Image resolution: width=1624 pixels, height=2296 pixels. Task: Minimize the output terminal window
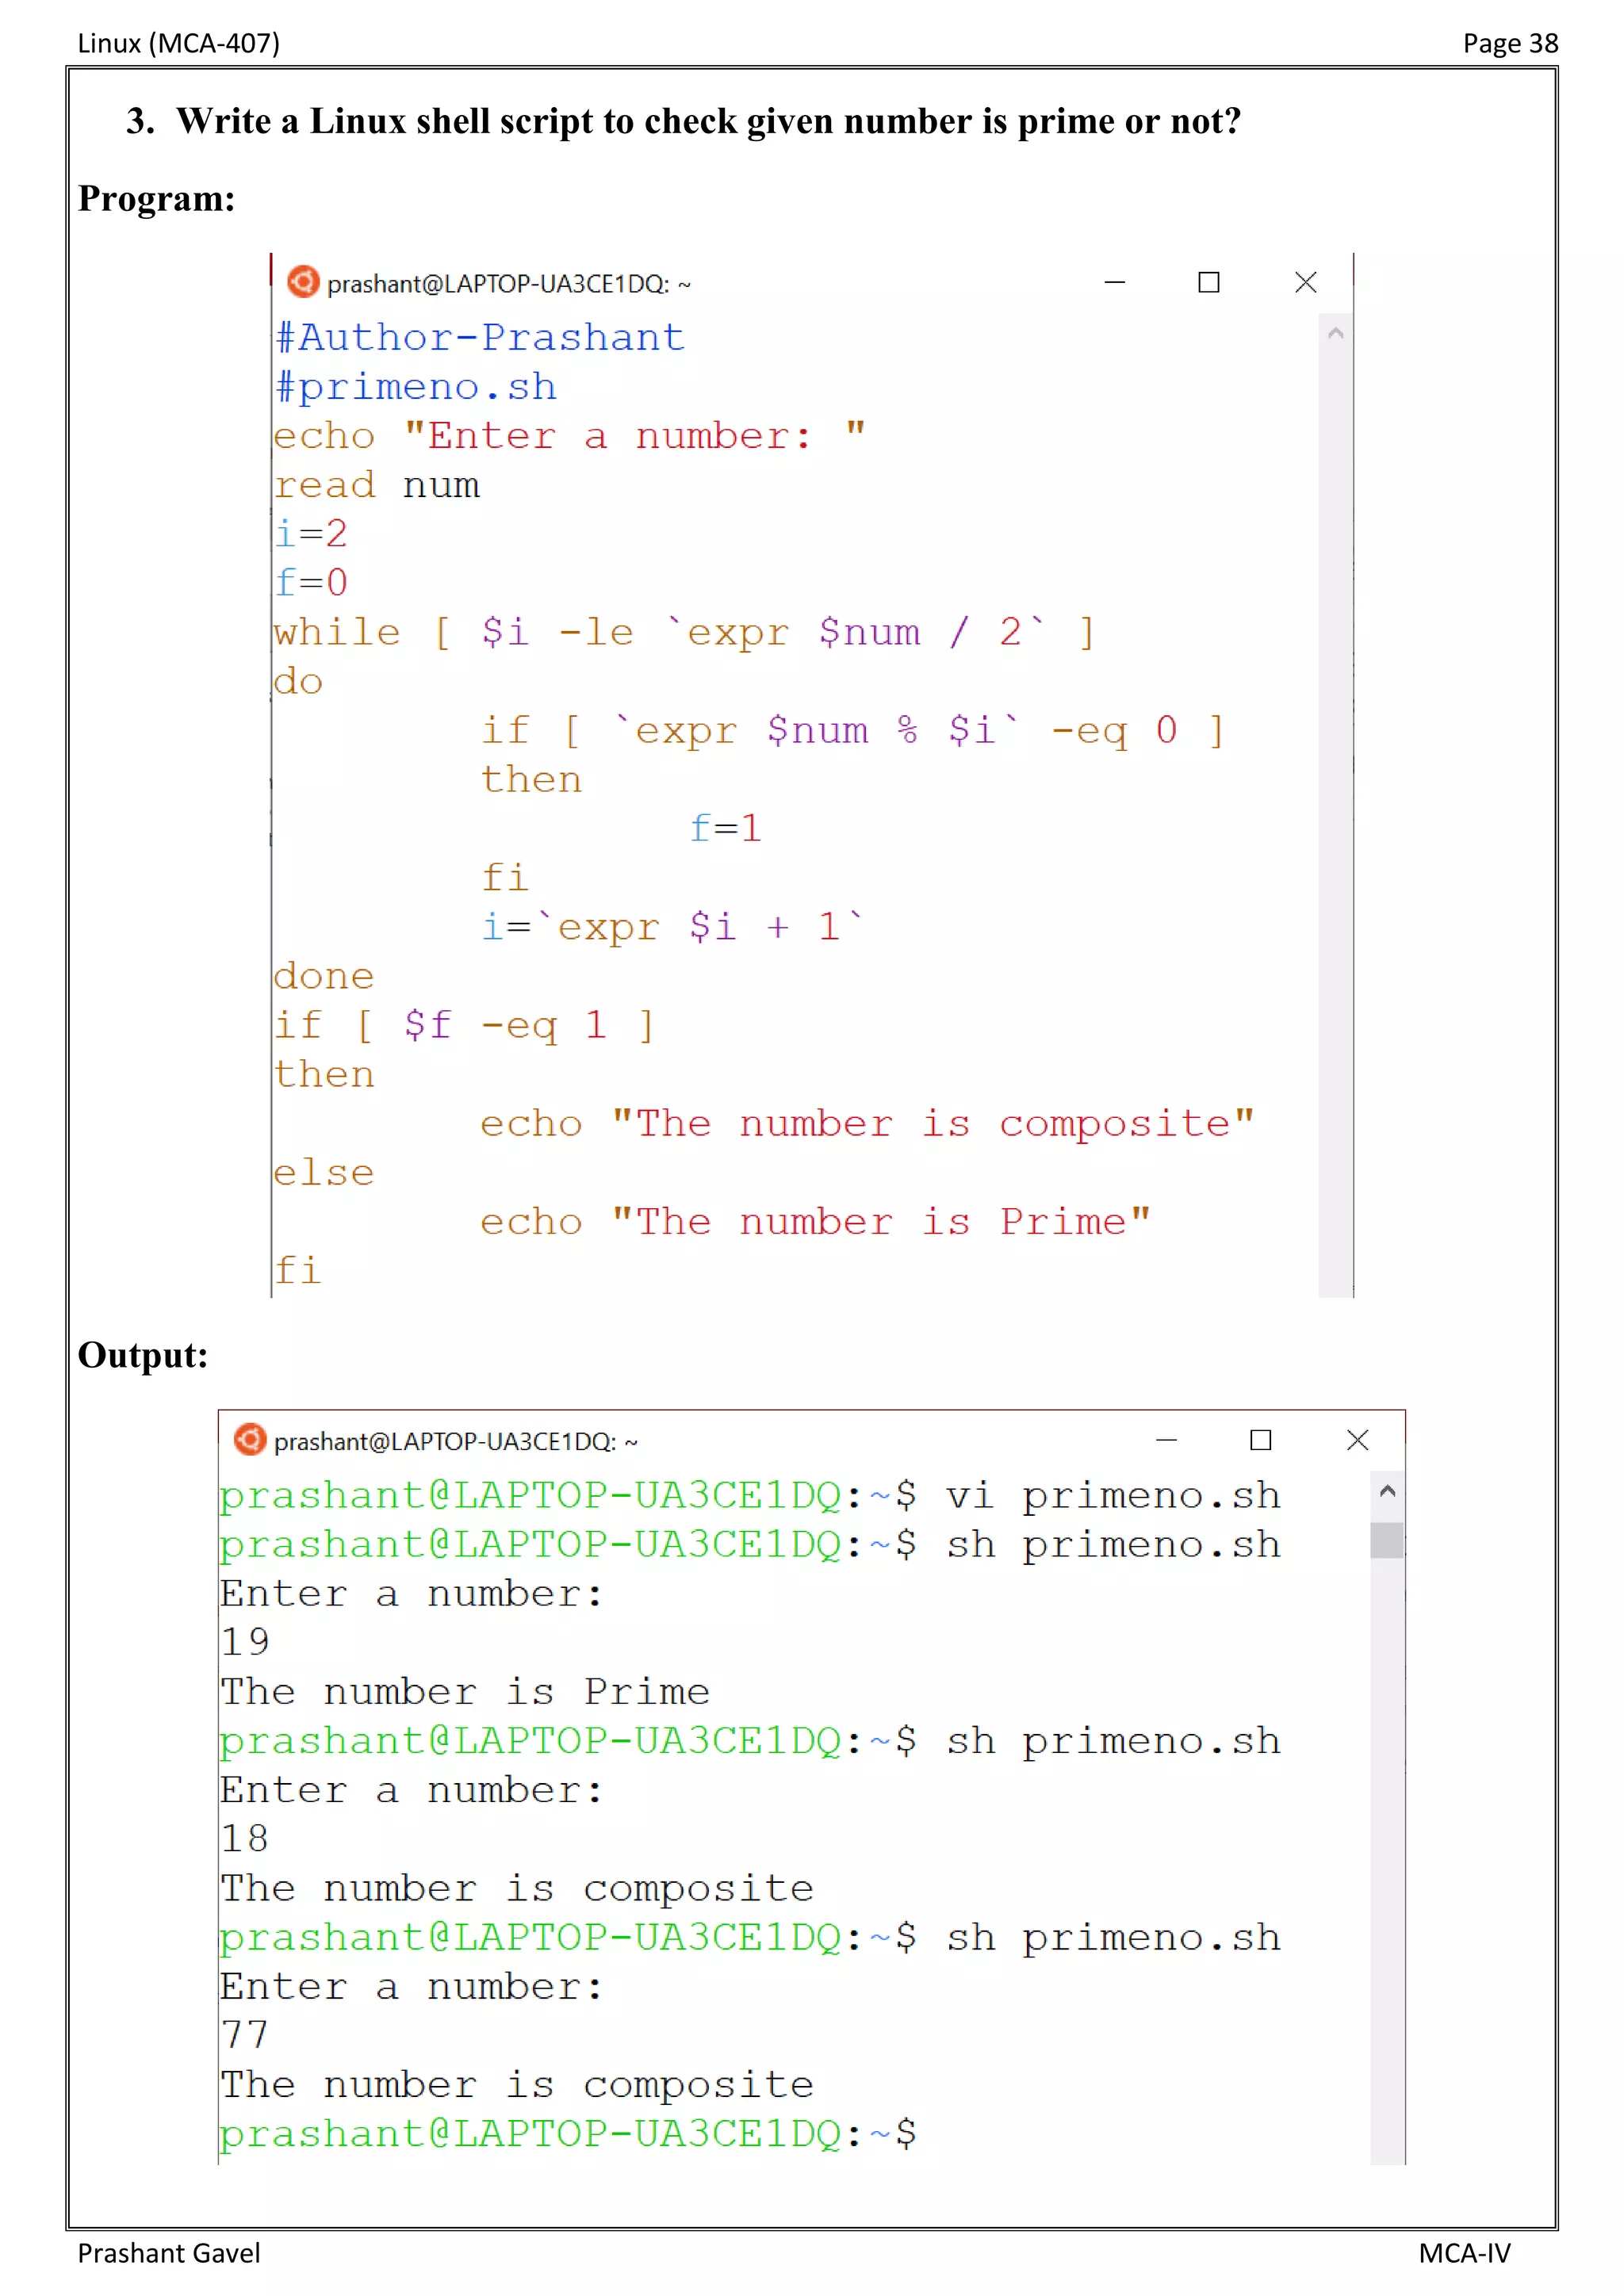(1166, 1440)
